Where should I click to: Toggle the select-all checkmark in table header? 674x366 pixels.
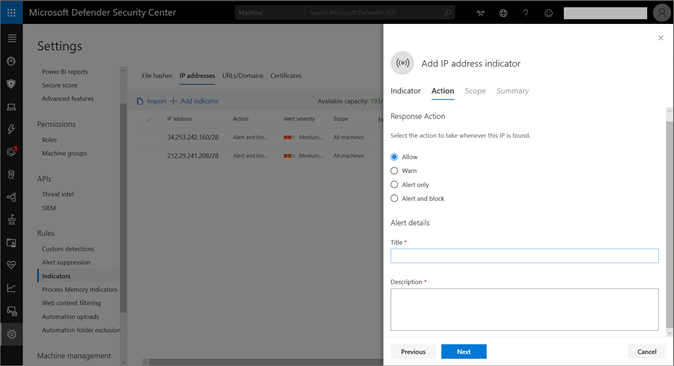point(149,119)
